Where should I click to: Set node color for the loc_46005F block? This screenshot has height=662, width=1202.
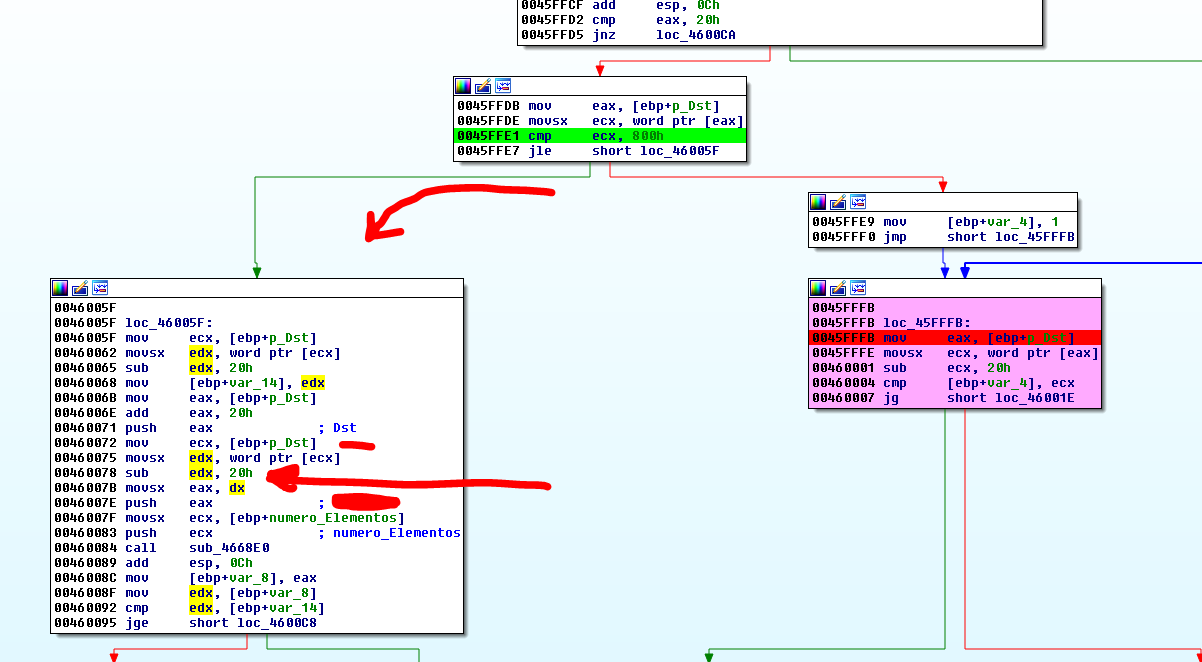pyautogui.click(x=59, y=288)
